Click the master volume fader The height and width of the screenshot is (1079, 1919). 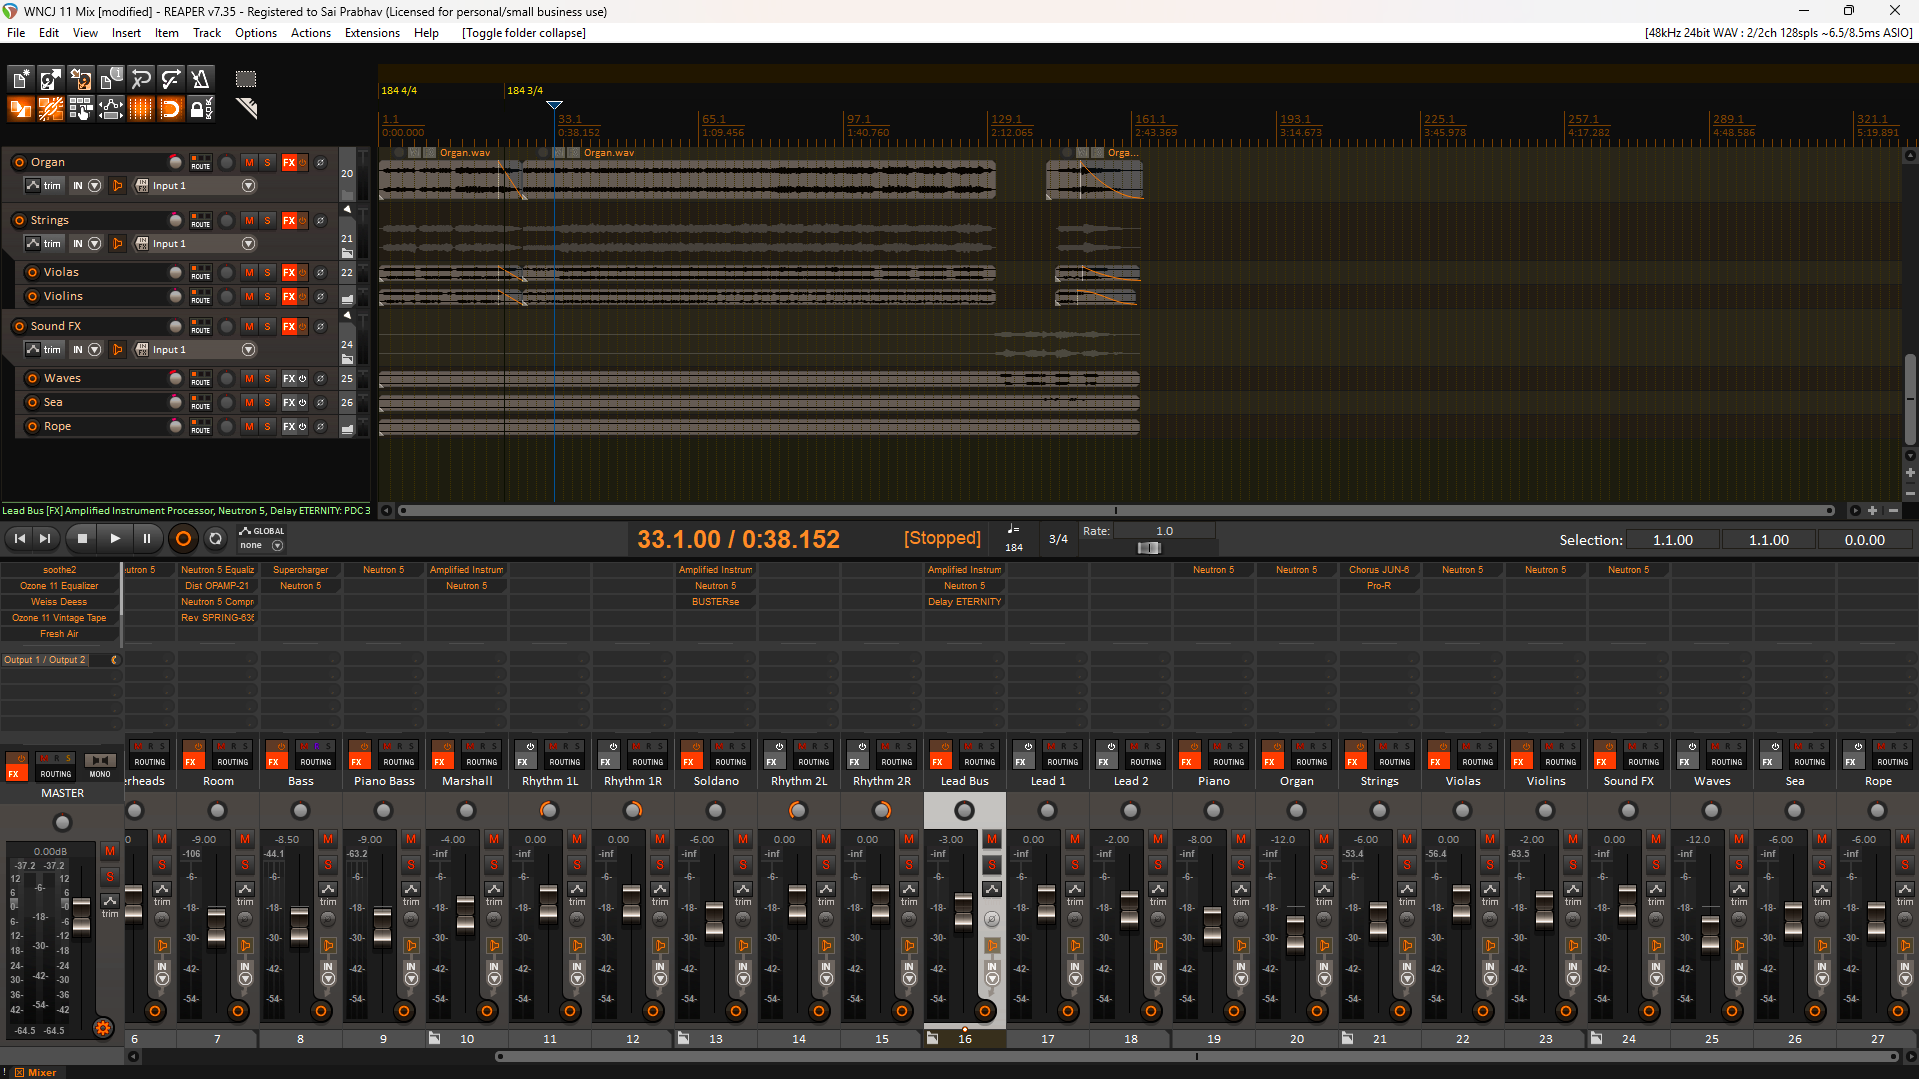coord(82,915)
